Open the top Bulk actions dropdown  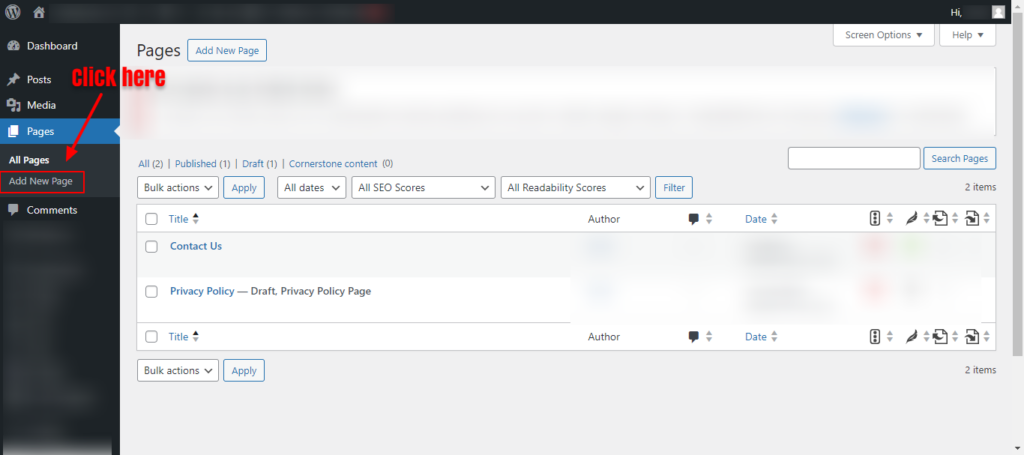coord(178,187)
